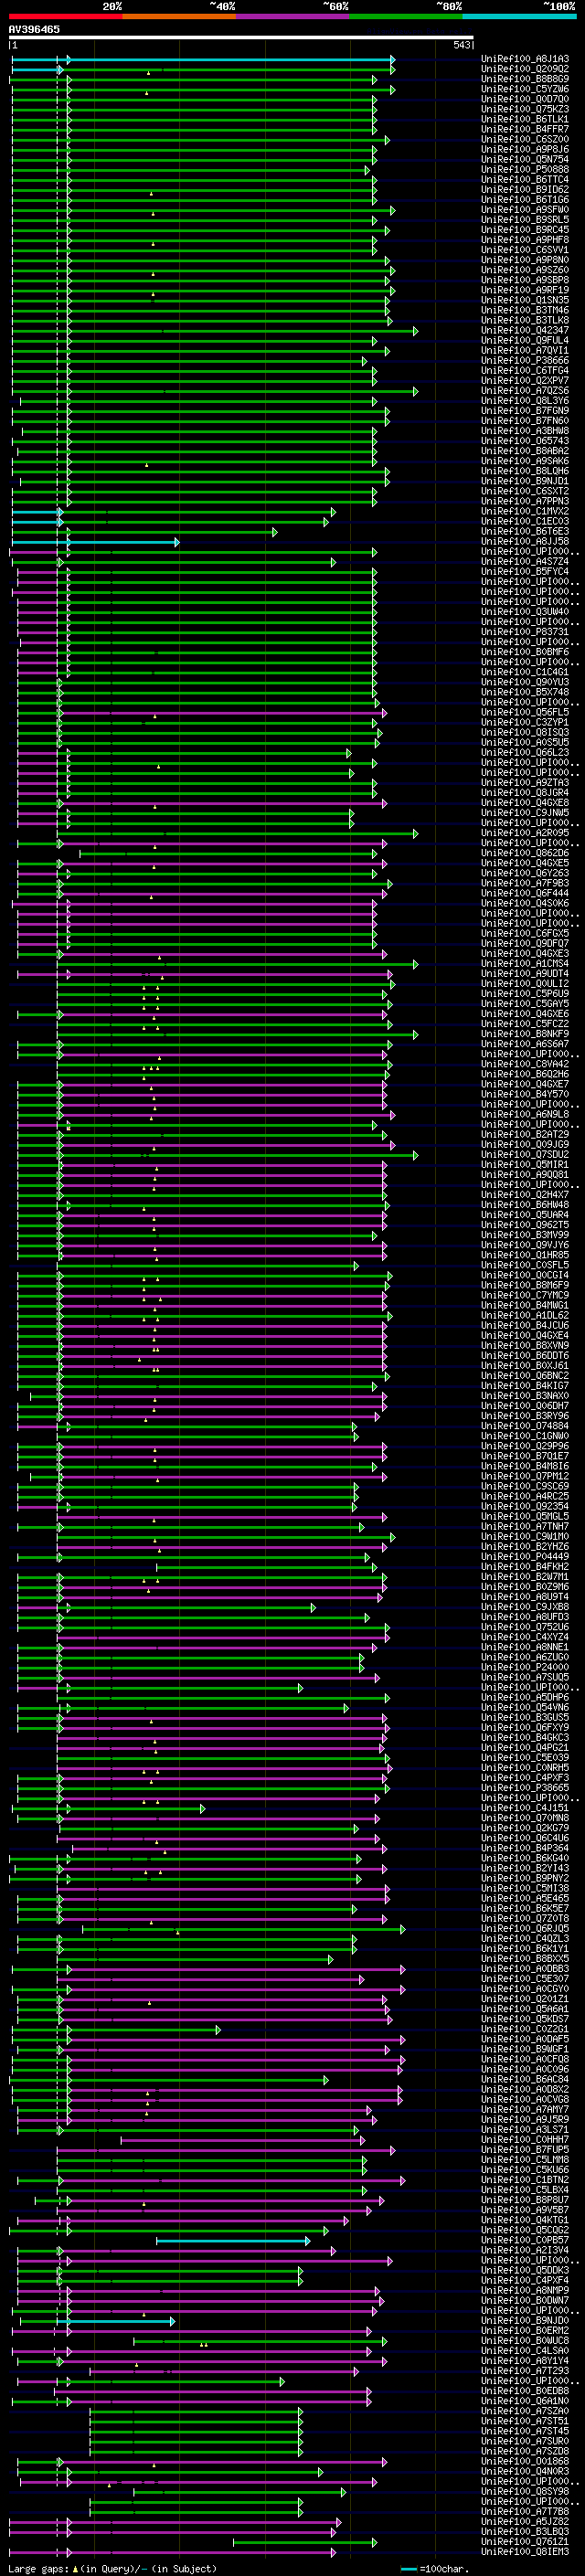The height and width of the screenshot is (2576, 585).
Task: Choose the UniRef100_Q7PM12 hit
Action: (525, 1476)
